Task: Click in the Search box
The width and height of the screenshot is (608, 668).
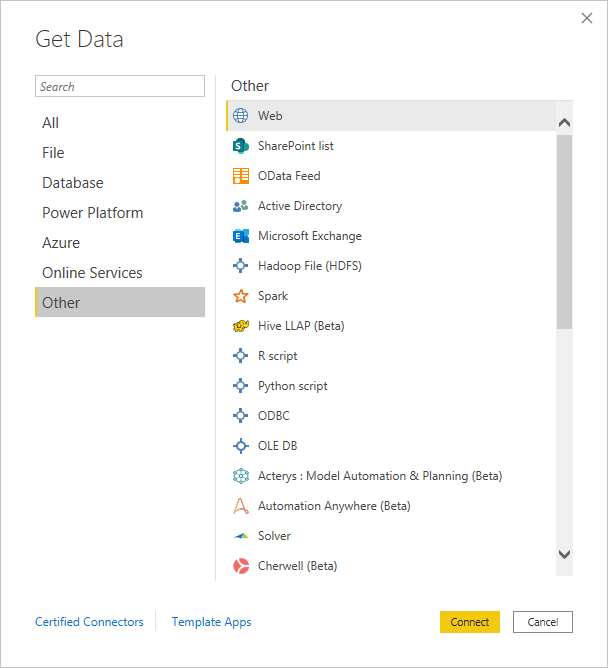Action: coord(120,86)
